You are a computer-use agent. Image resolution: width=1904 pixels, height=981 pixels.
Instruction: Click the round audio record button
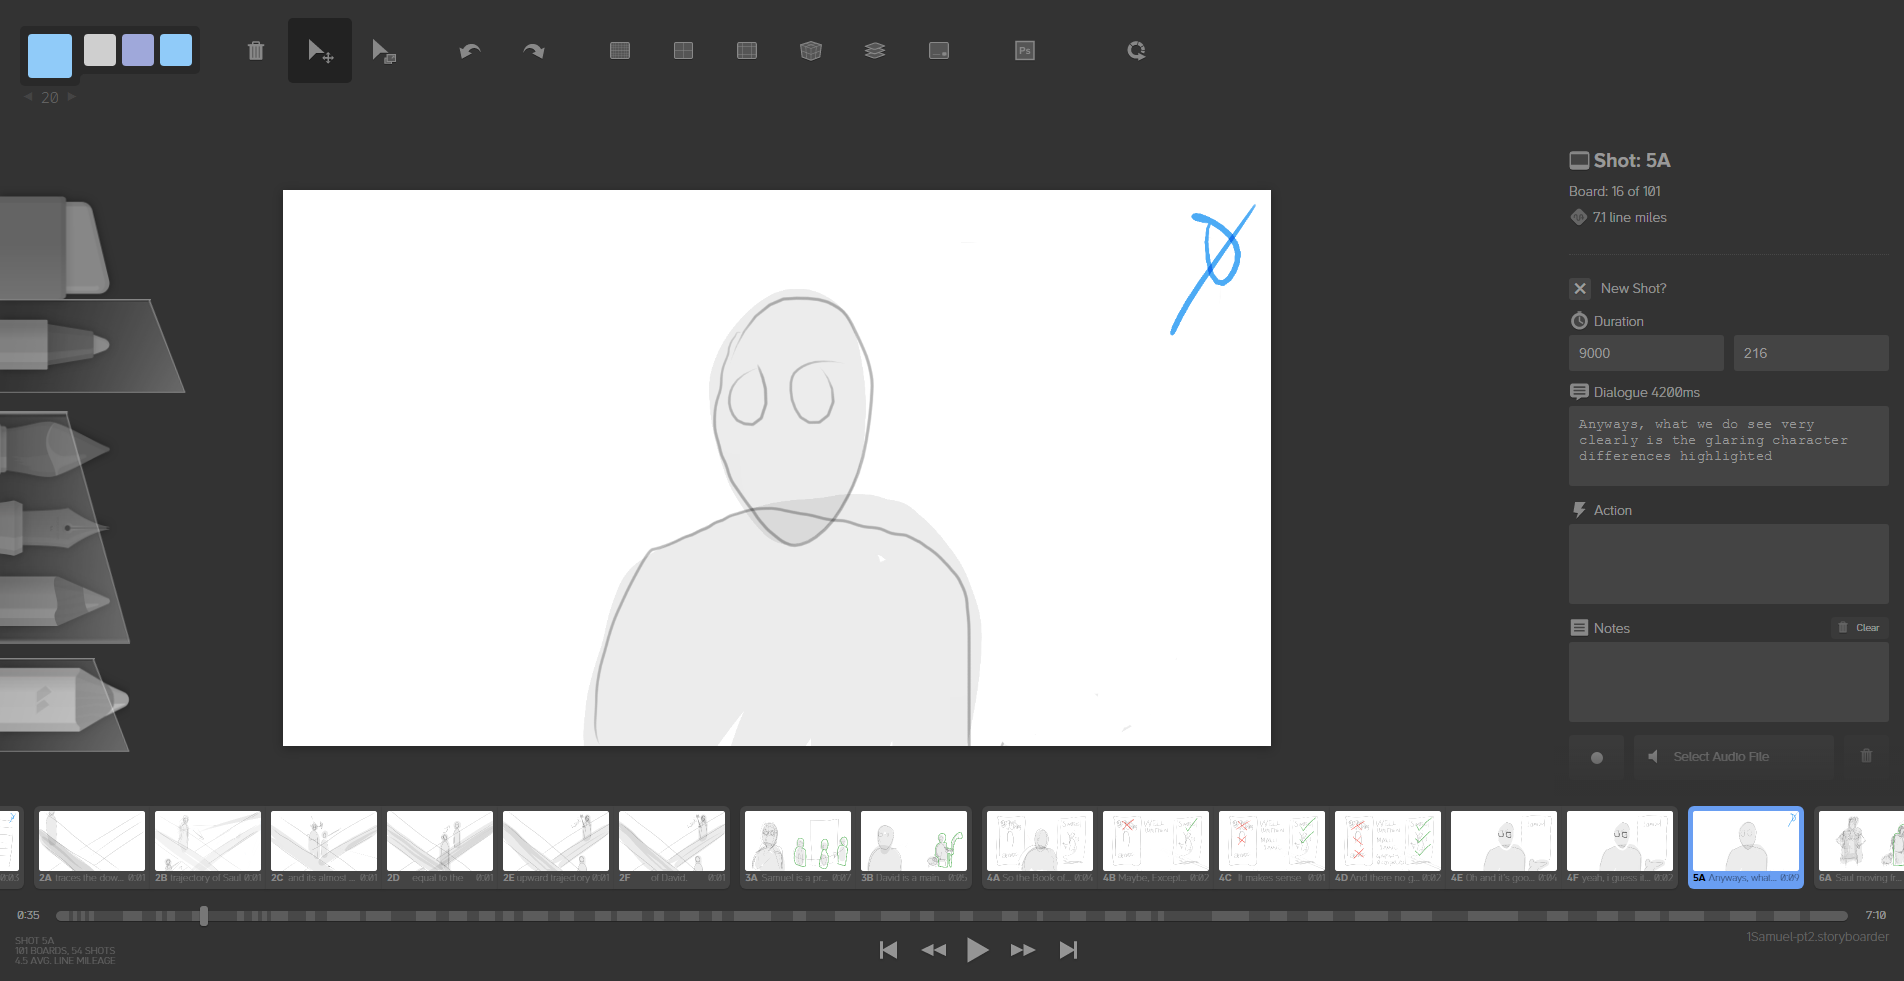click(x=1597, y=757)
